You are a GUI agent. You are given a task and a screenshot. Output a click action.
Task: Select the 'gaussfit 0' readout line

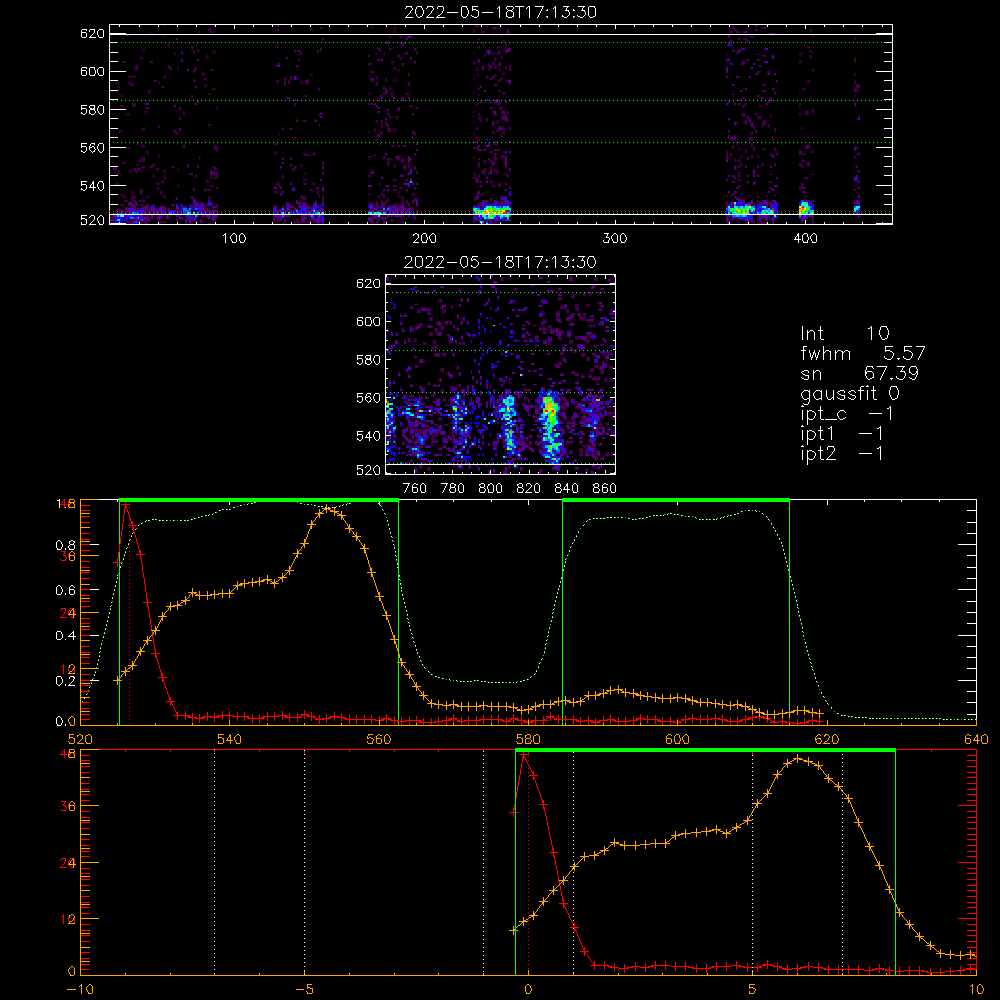pos(849,393)
